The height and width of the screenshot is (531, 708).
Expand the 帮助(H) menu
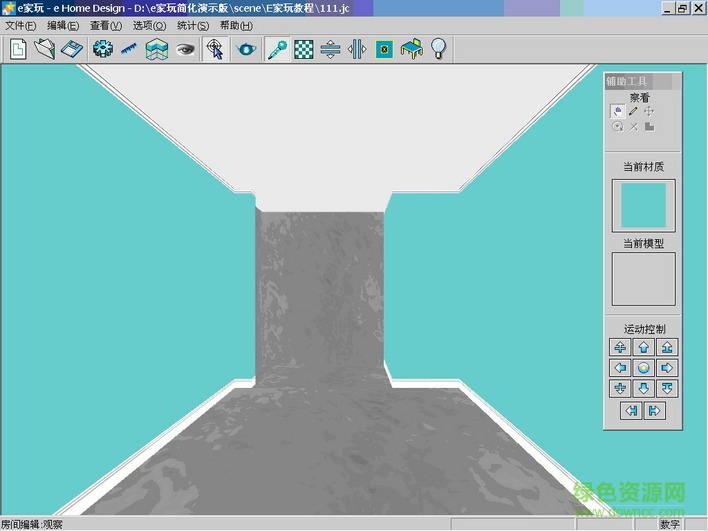pyautogui.click(x=235, y=25)
